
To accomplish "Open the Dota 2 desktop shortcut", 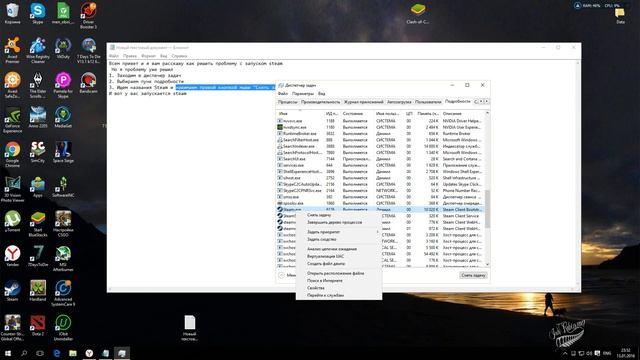I will pyautogui.click(x=38, y=326).
